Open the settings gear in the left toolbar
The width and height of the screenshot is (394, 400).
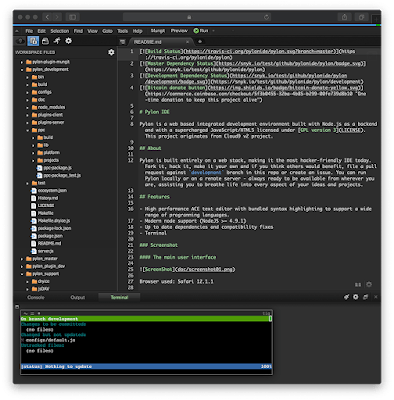coord(68,41)
